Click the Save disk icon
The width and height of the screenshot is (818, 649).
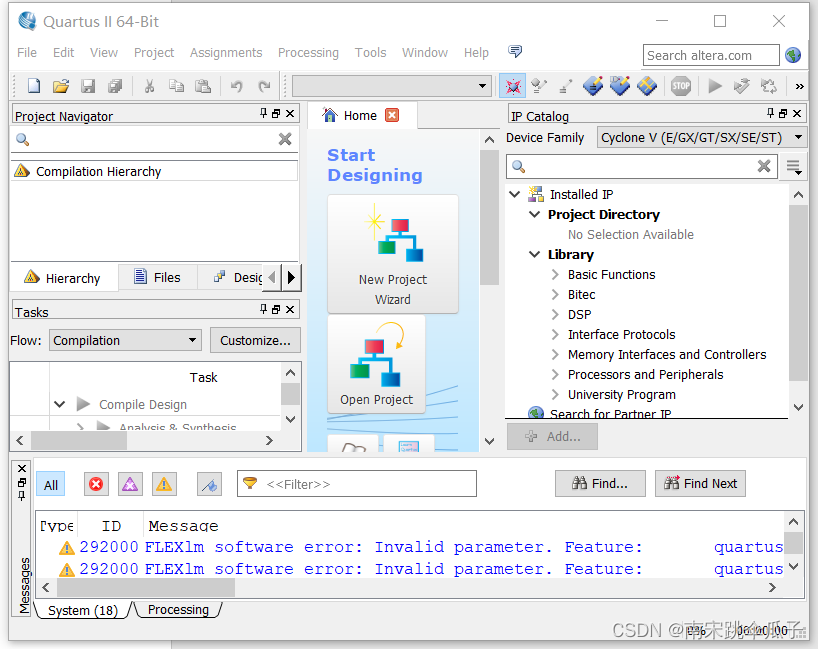[88, 86]
